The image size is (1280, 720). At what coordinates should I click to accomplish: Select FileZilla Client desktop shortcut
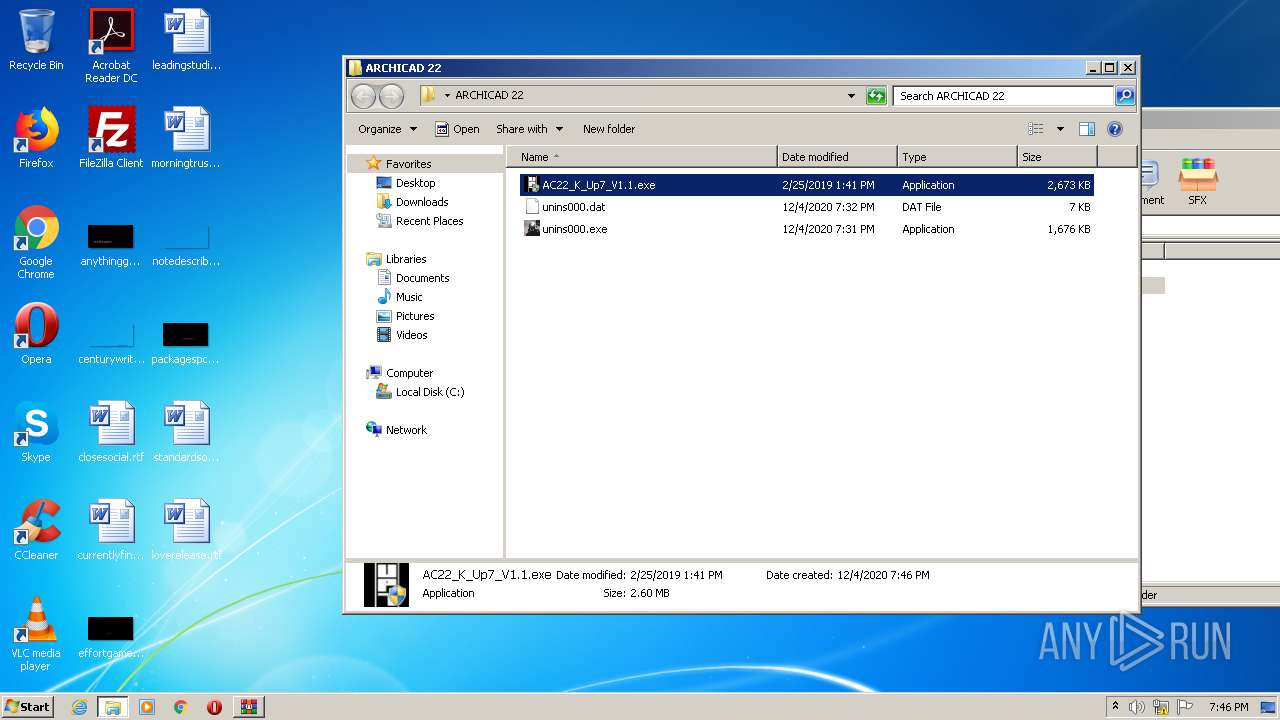[111, 138]
